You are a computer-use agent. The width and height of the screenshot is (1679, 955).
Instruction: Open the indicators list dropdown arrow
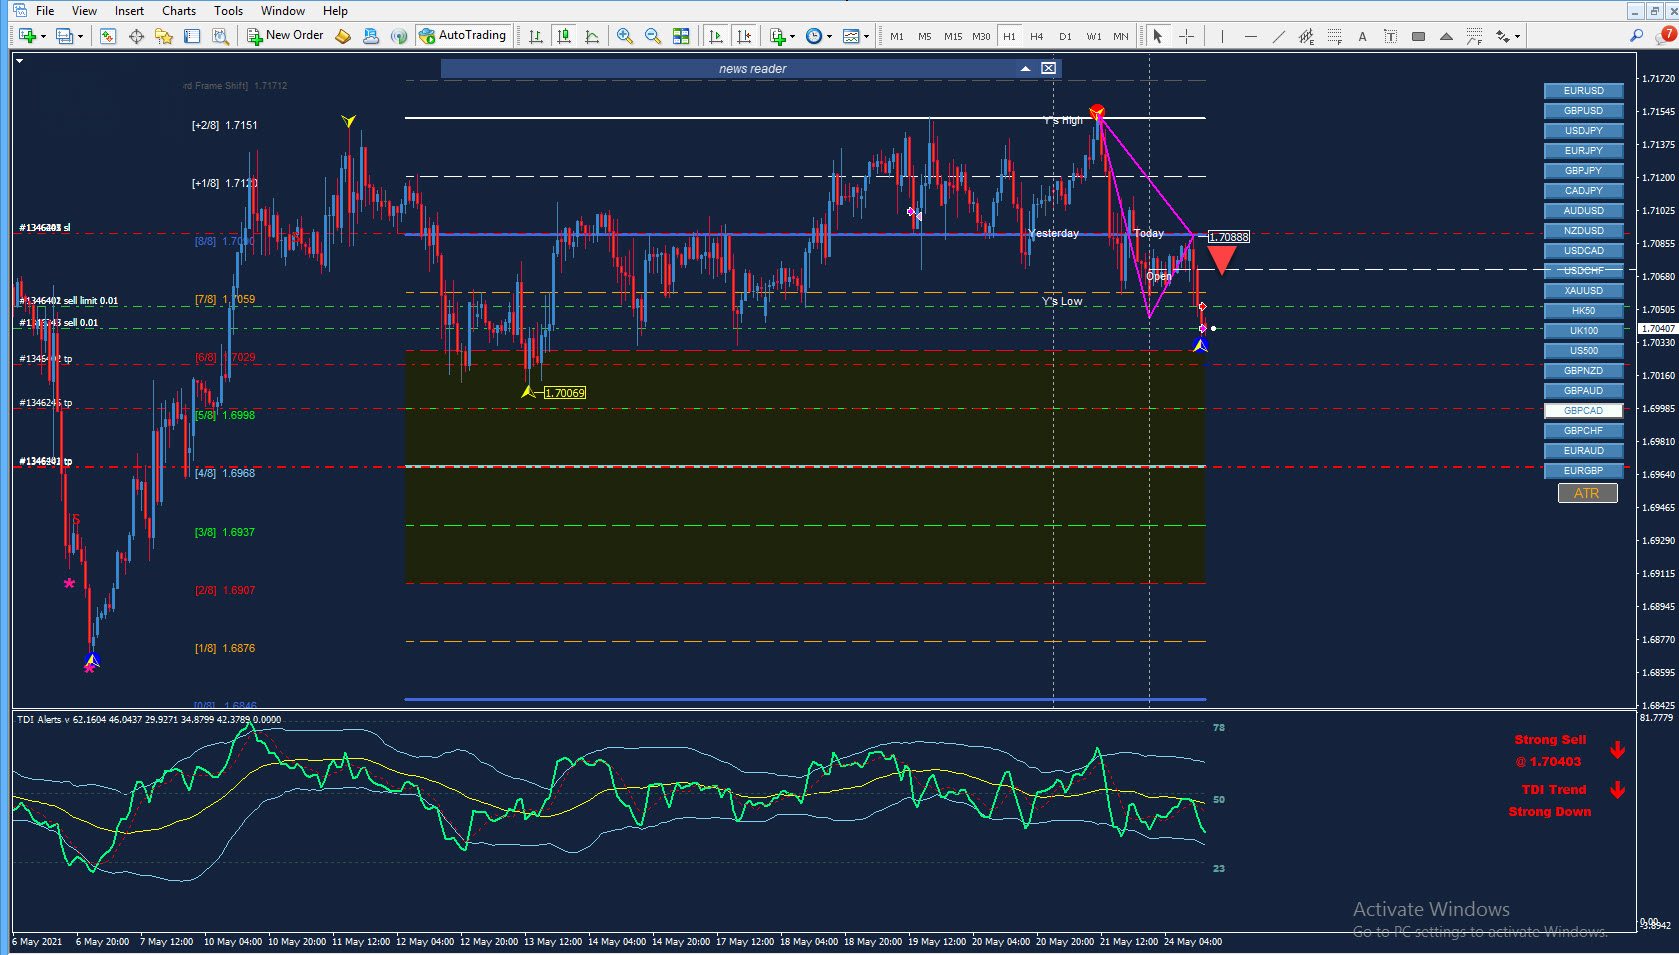(792, 37)
